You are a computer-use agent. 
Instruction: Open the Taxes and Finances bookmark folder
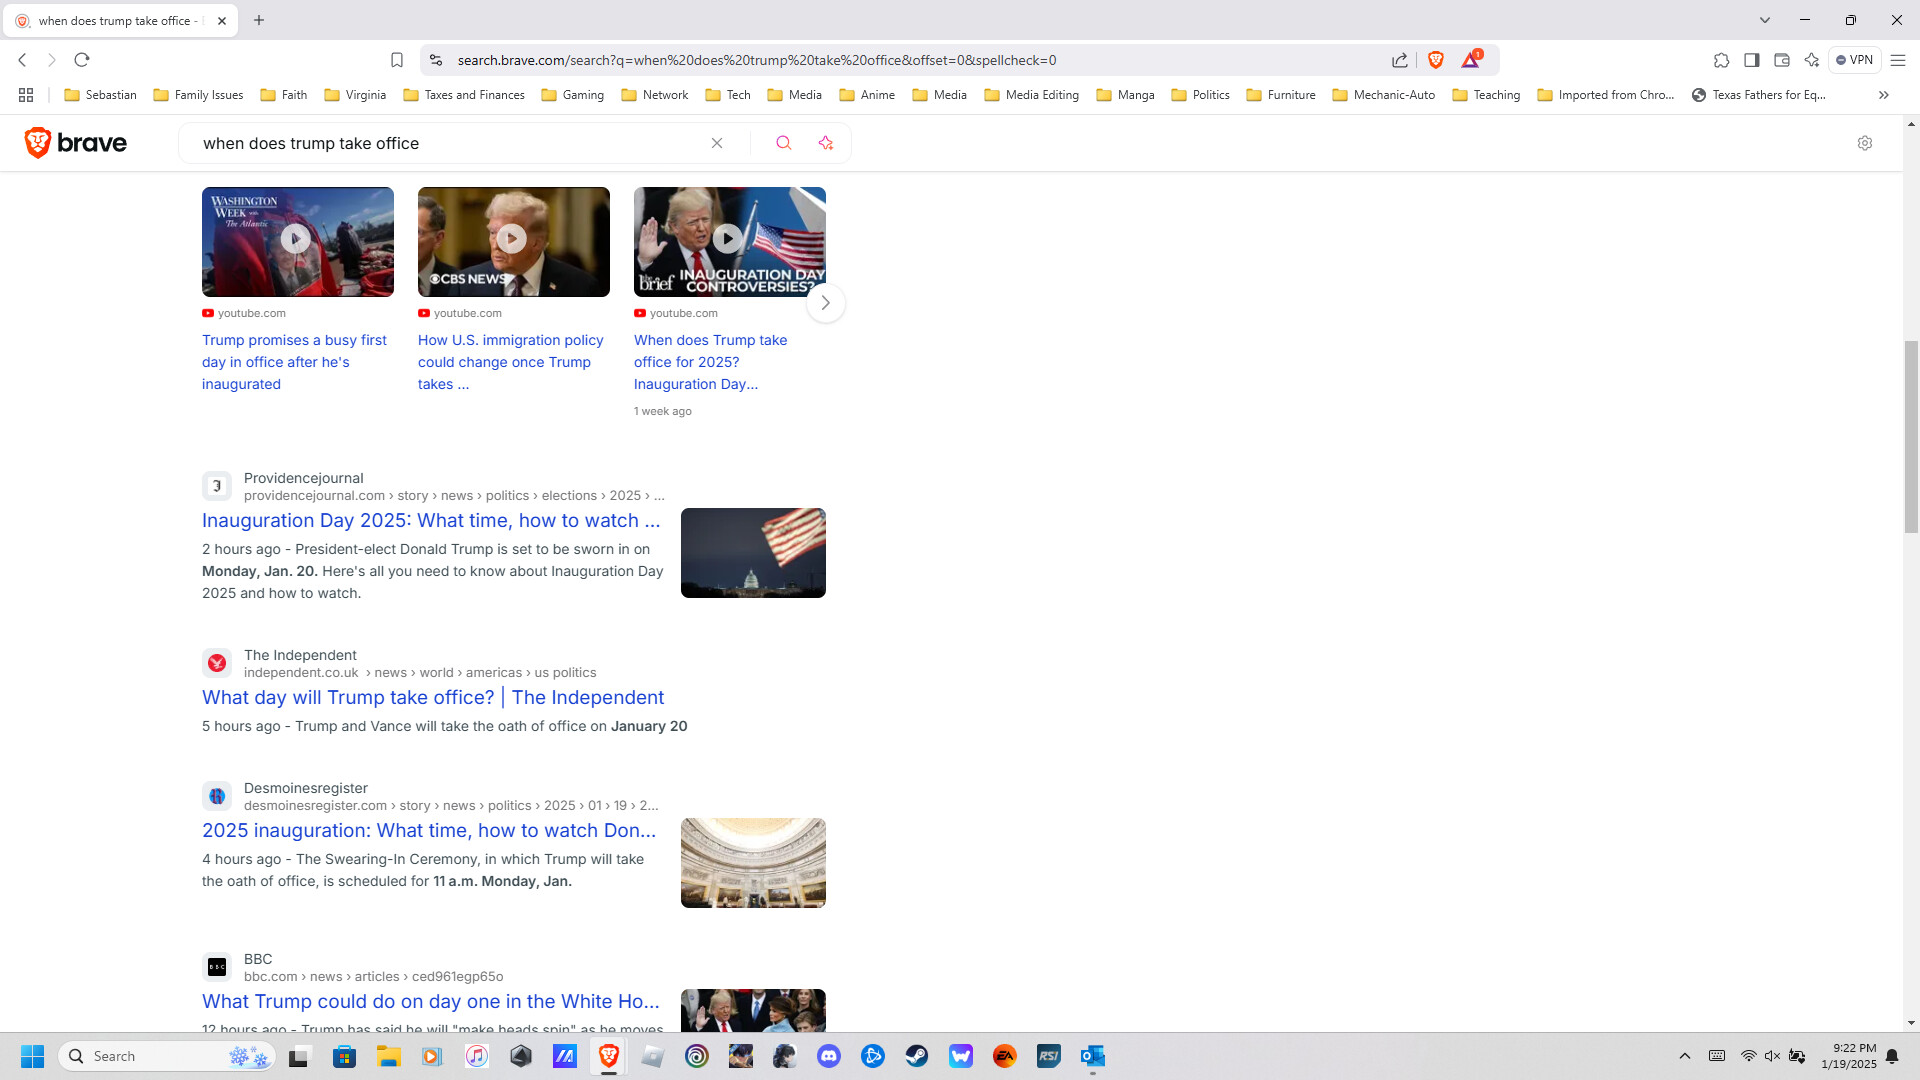pos(464,95)
